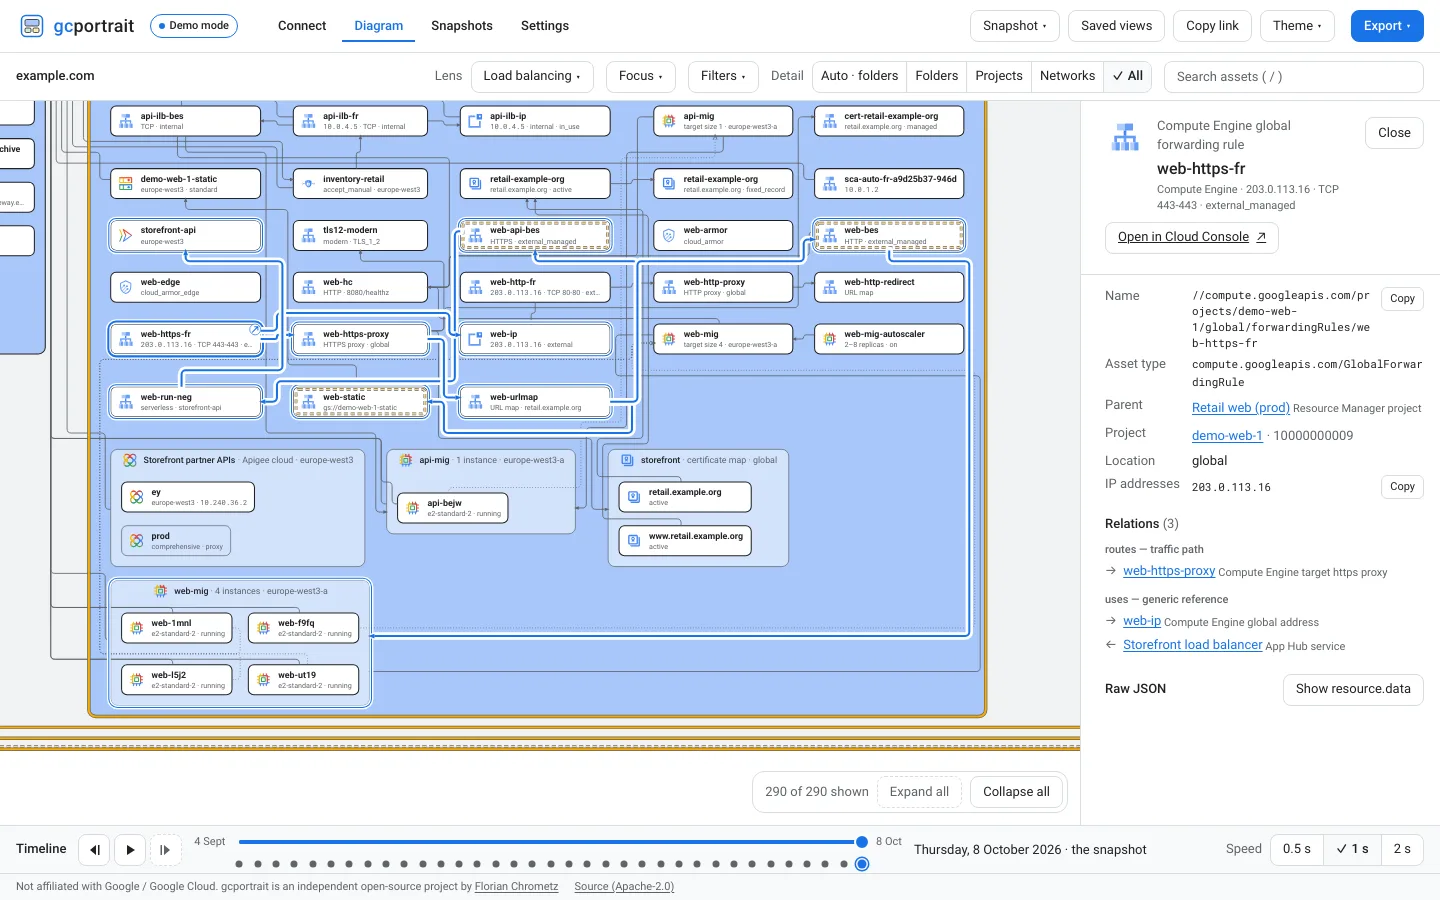Click the web-armor shield icon
The height and width of the screenshot is (900, 1440).
click(x=669, y=236)
